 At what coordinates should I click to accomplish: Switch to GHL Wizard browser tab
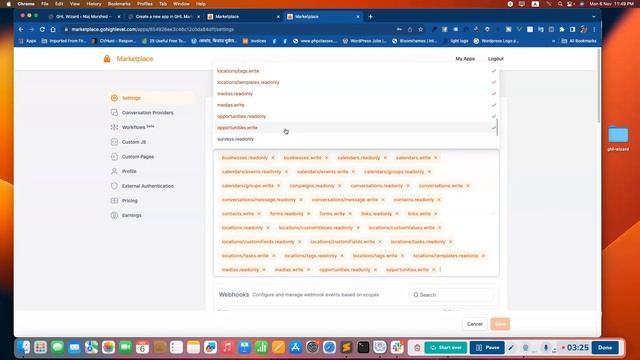(x=83, y=17)
